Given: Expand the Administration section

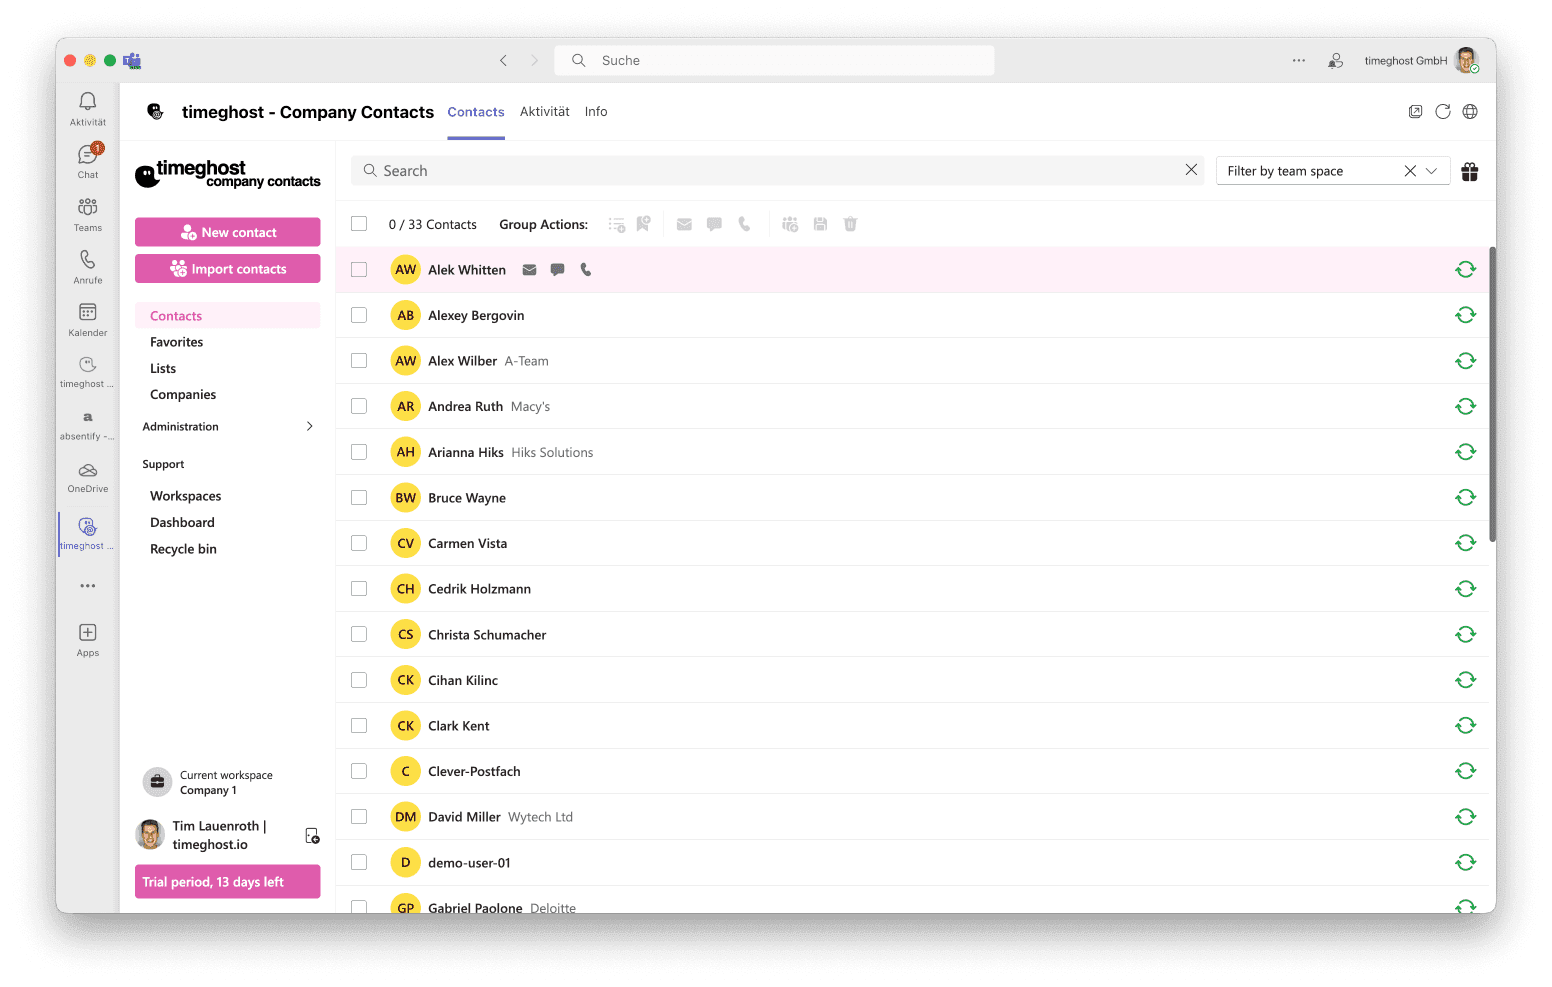Looking at the screenshot, I should (228, 427).
